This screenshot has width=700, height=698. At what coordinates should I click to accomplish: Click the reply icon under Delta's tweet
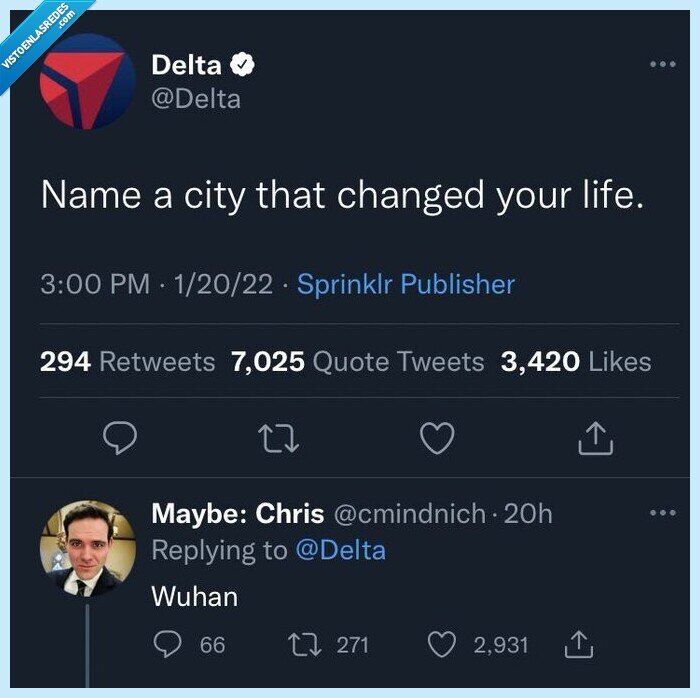119,437
